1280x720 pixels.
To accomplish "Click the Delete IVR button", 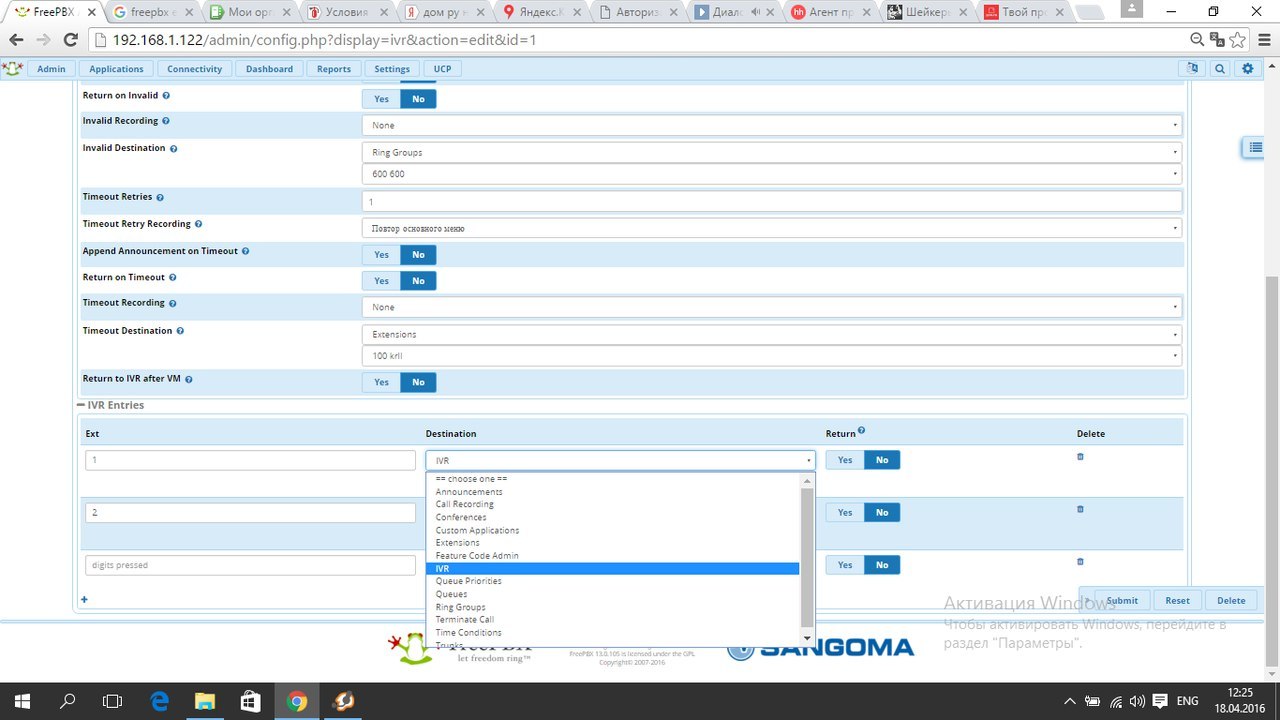I will [1231, 600].
